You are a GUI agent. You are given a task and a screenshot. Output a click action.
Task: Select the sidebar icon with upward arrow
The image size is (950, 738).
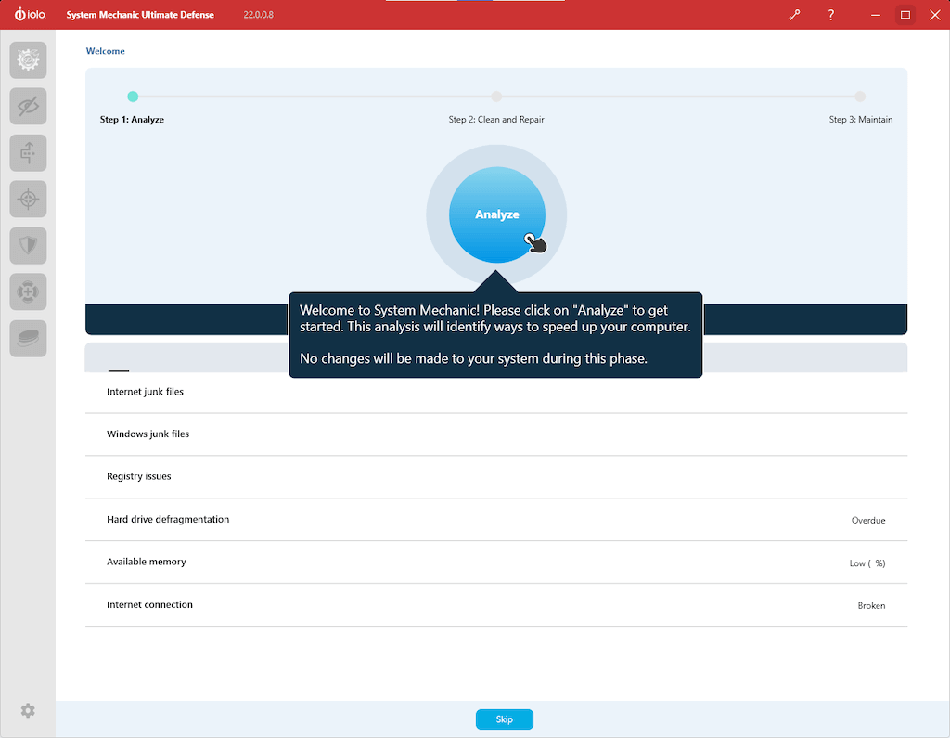tap(28, 153)
